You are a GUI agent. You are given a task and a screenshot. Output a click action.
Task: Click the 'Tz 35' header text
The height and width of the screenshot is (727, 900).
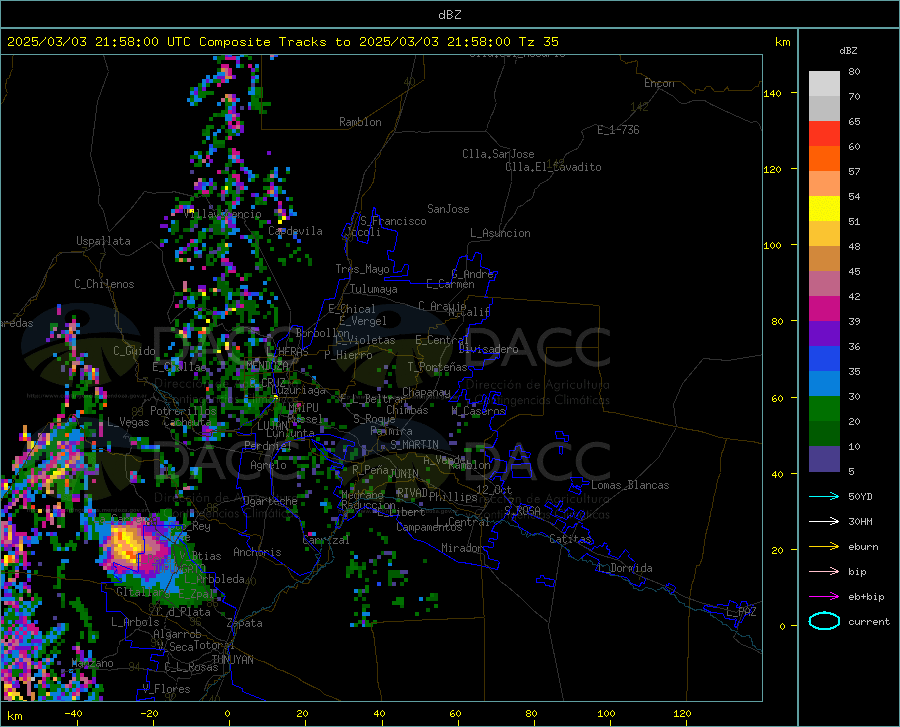538,42
